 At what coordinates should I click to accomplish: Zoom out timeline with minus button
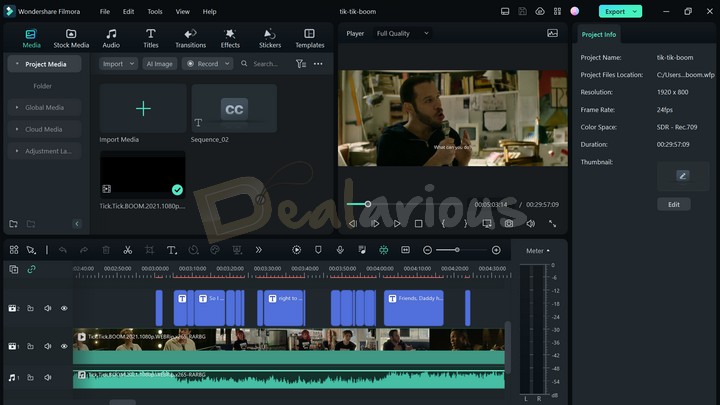coord(427,250)
